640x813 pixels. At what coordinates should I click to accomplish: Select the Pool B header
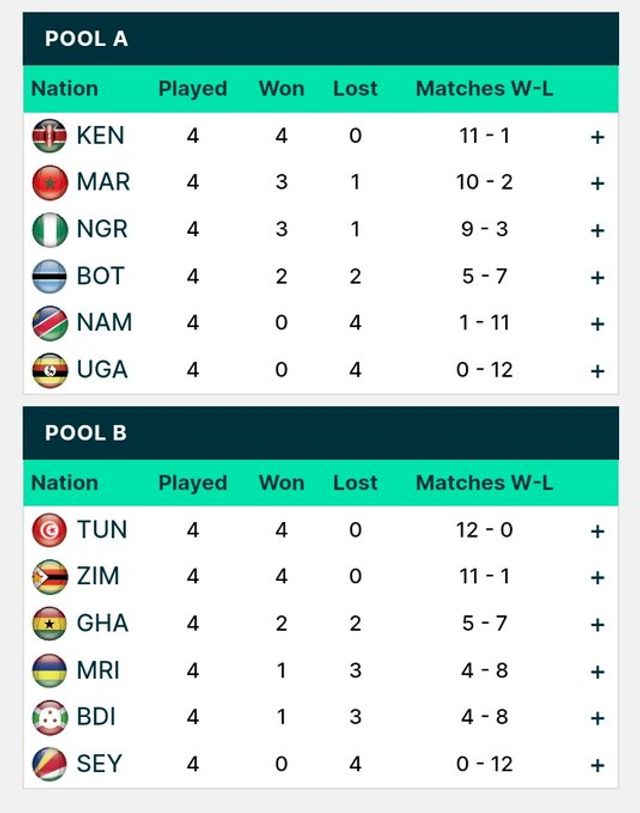86,433
